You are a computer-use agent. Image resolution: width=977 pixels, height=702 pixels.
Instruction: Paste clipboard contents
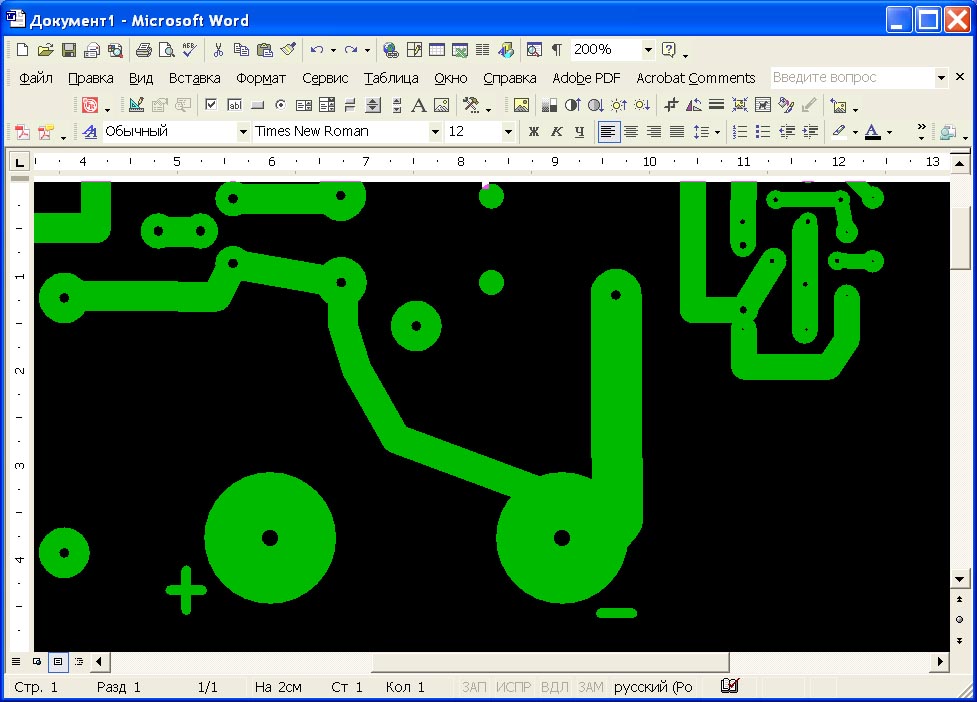[x=265, y=50]
